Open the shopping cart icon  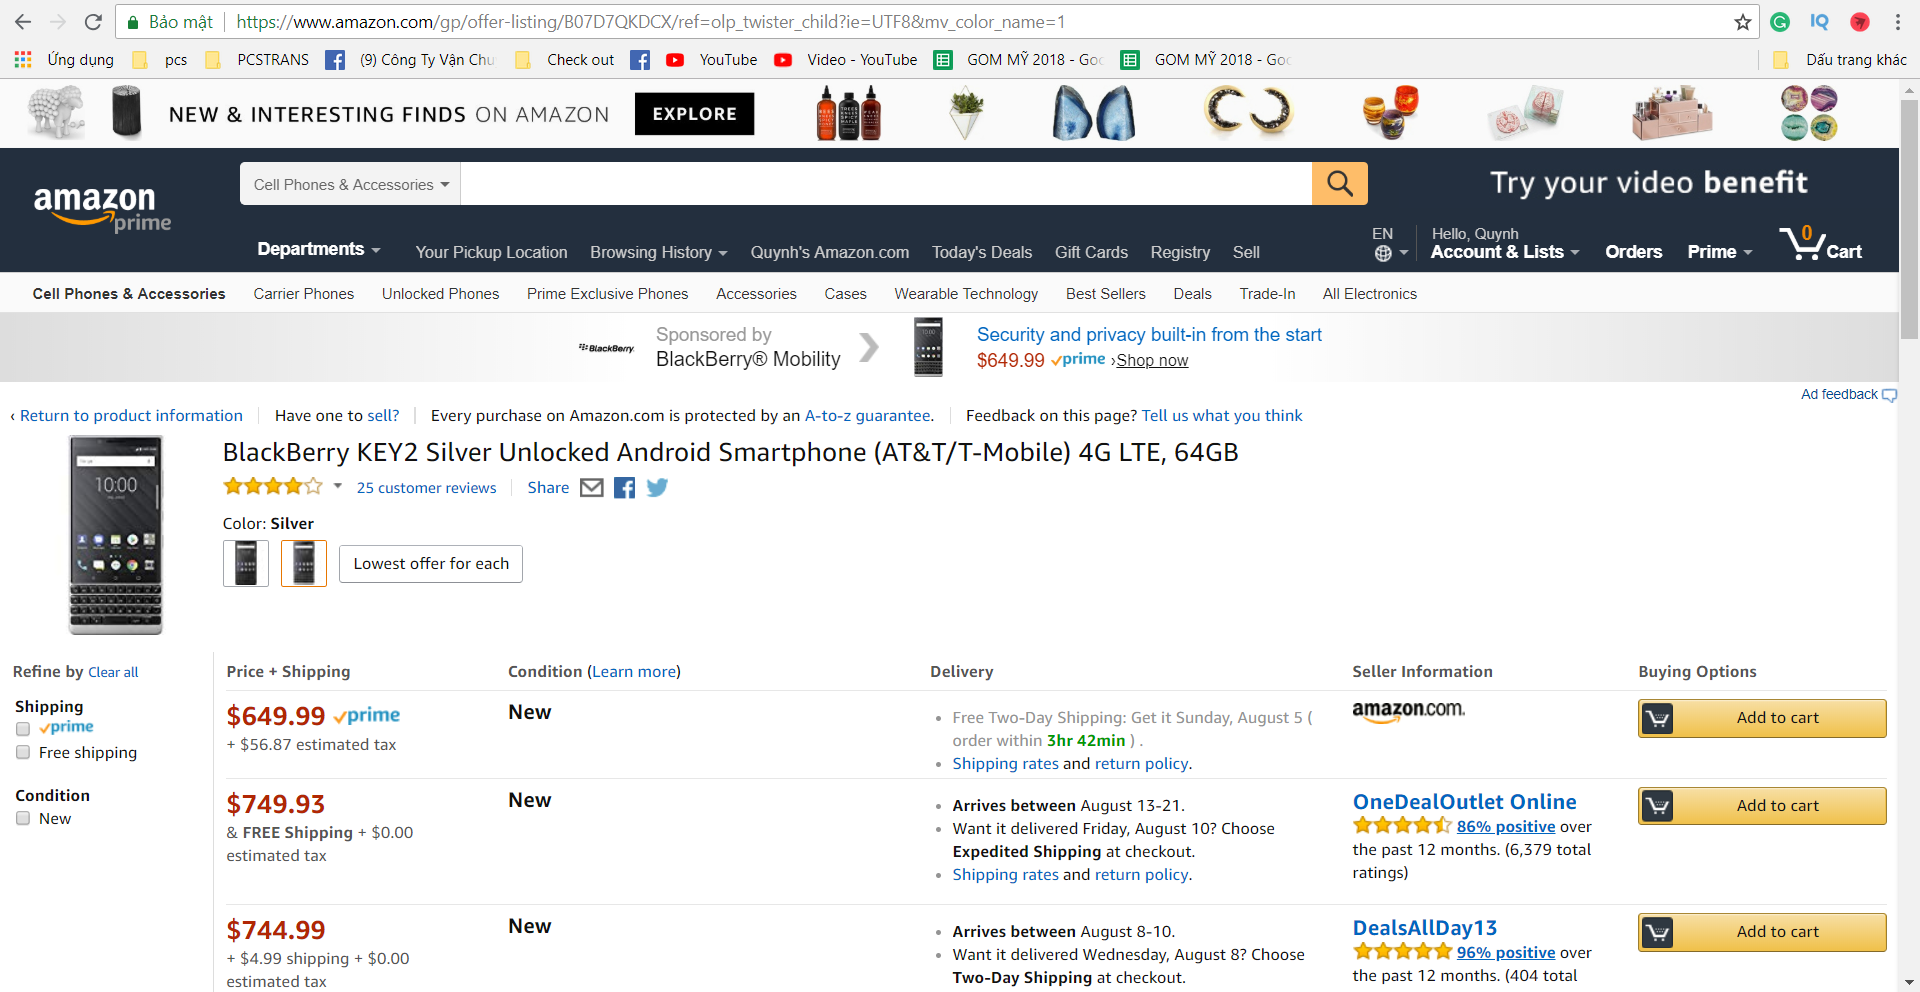(1819, 244)
